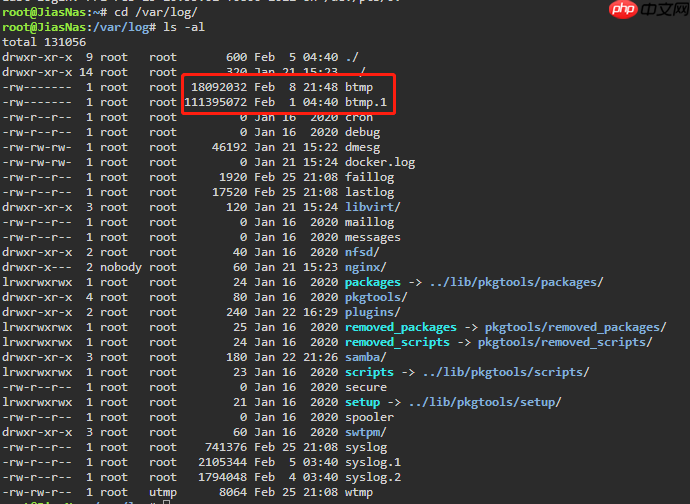Click the scripts symlink name

(369, 372)
